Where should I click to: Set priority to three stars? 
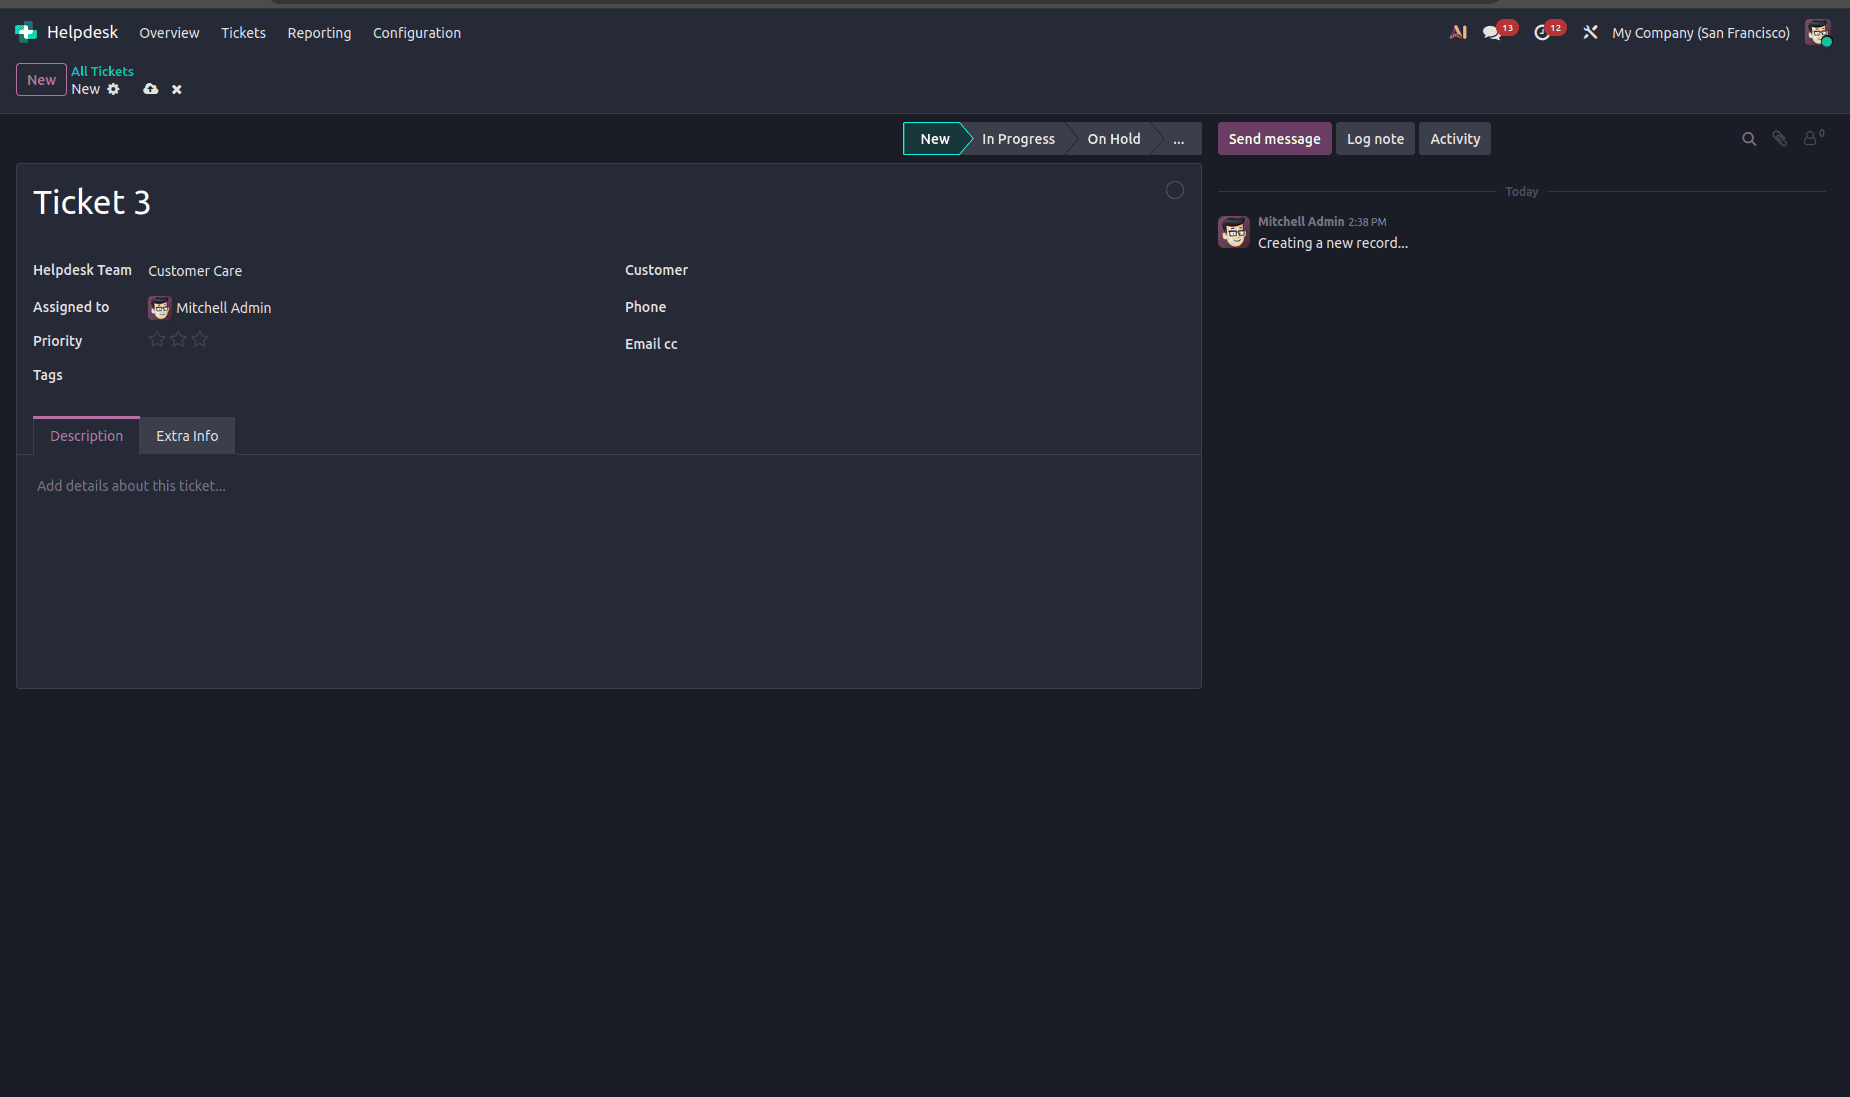click(200, 339)
